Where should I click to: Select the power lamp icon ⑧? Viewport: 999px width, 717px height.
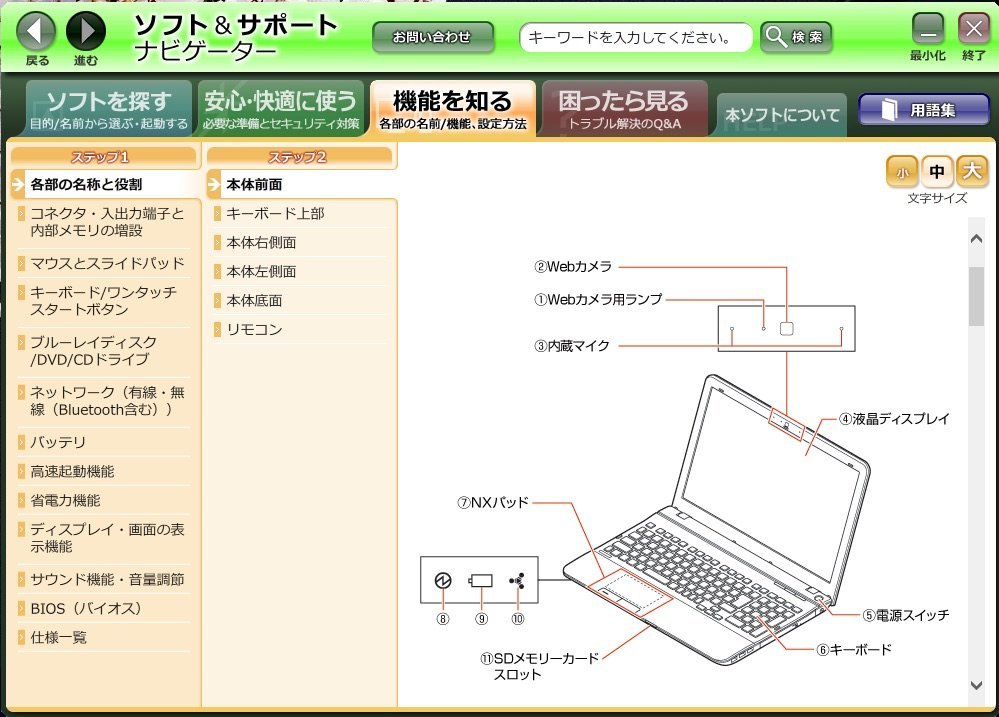click(443, 581)
